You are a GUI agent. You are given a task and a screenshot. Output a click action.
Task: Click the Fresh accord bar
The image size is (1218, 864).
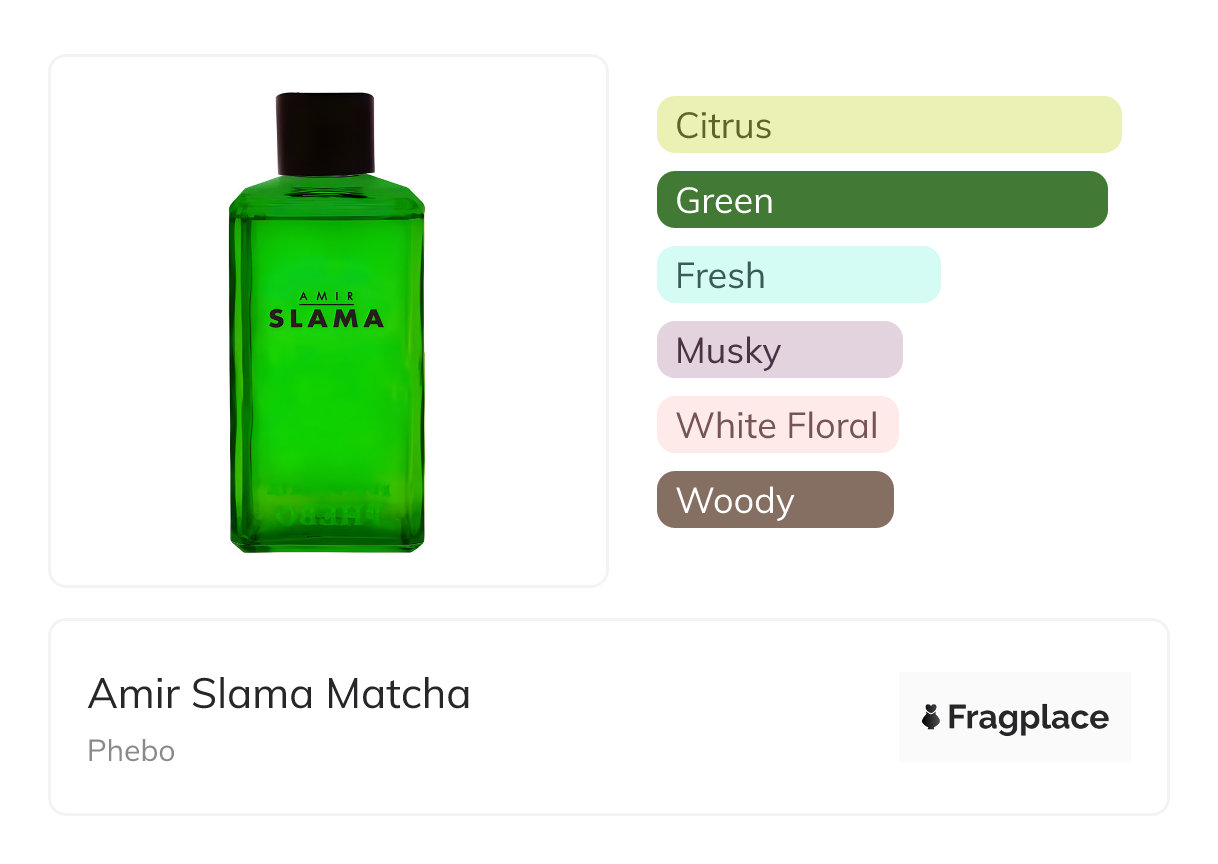(798, 275)
